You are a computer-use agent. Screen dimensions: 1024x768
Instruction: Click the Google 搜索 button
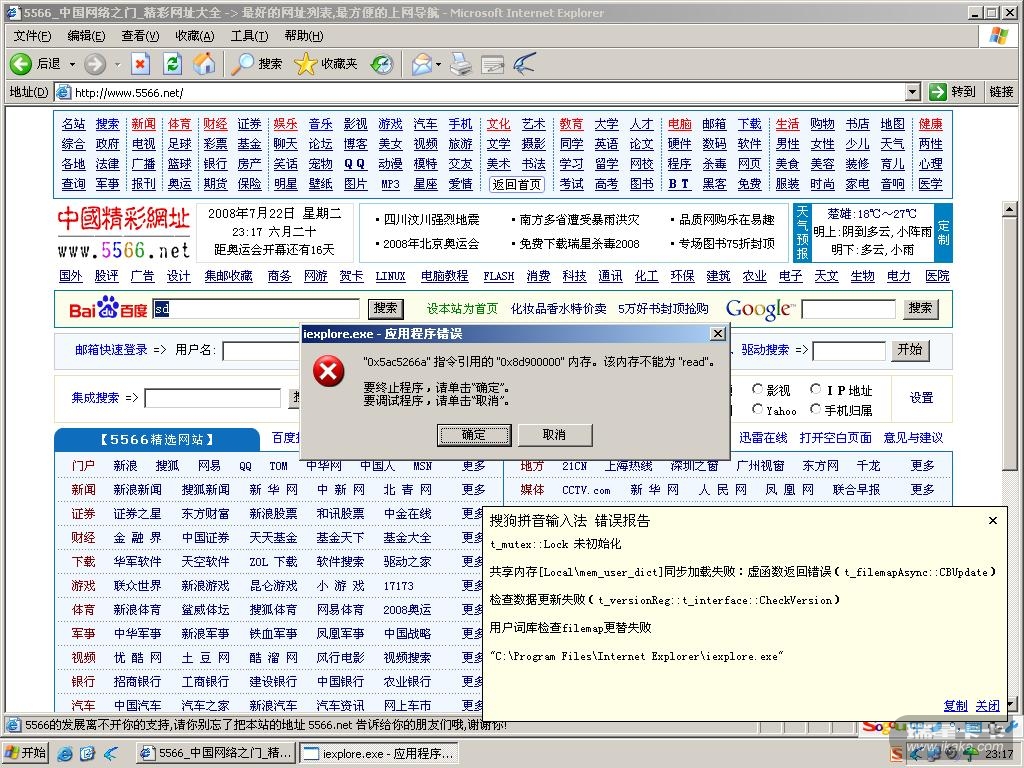pos(920,308)
